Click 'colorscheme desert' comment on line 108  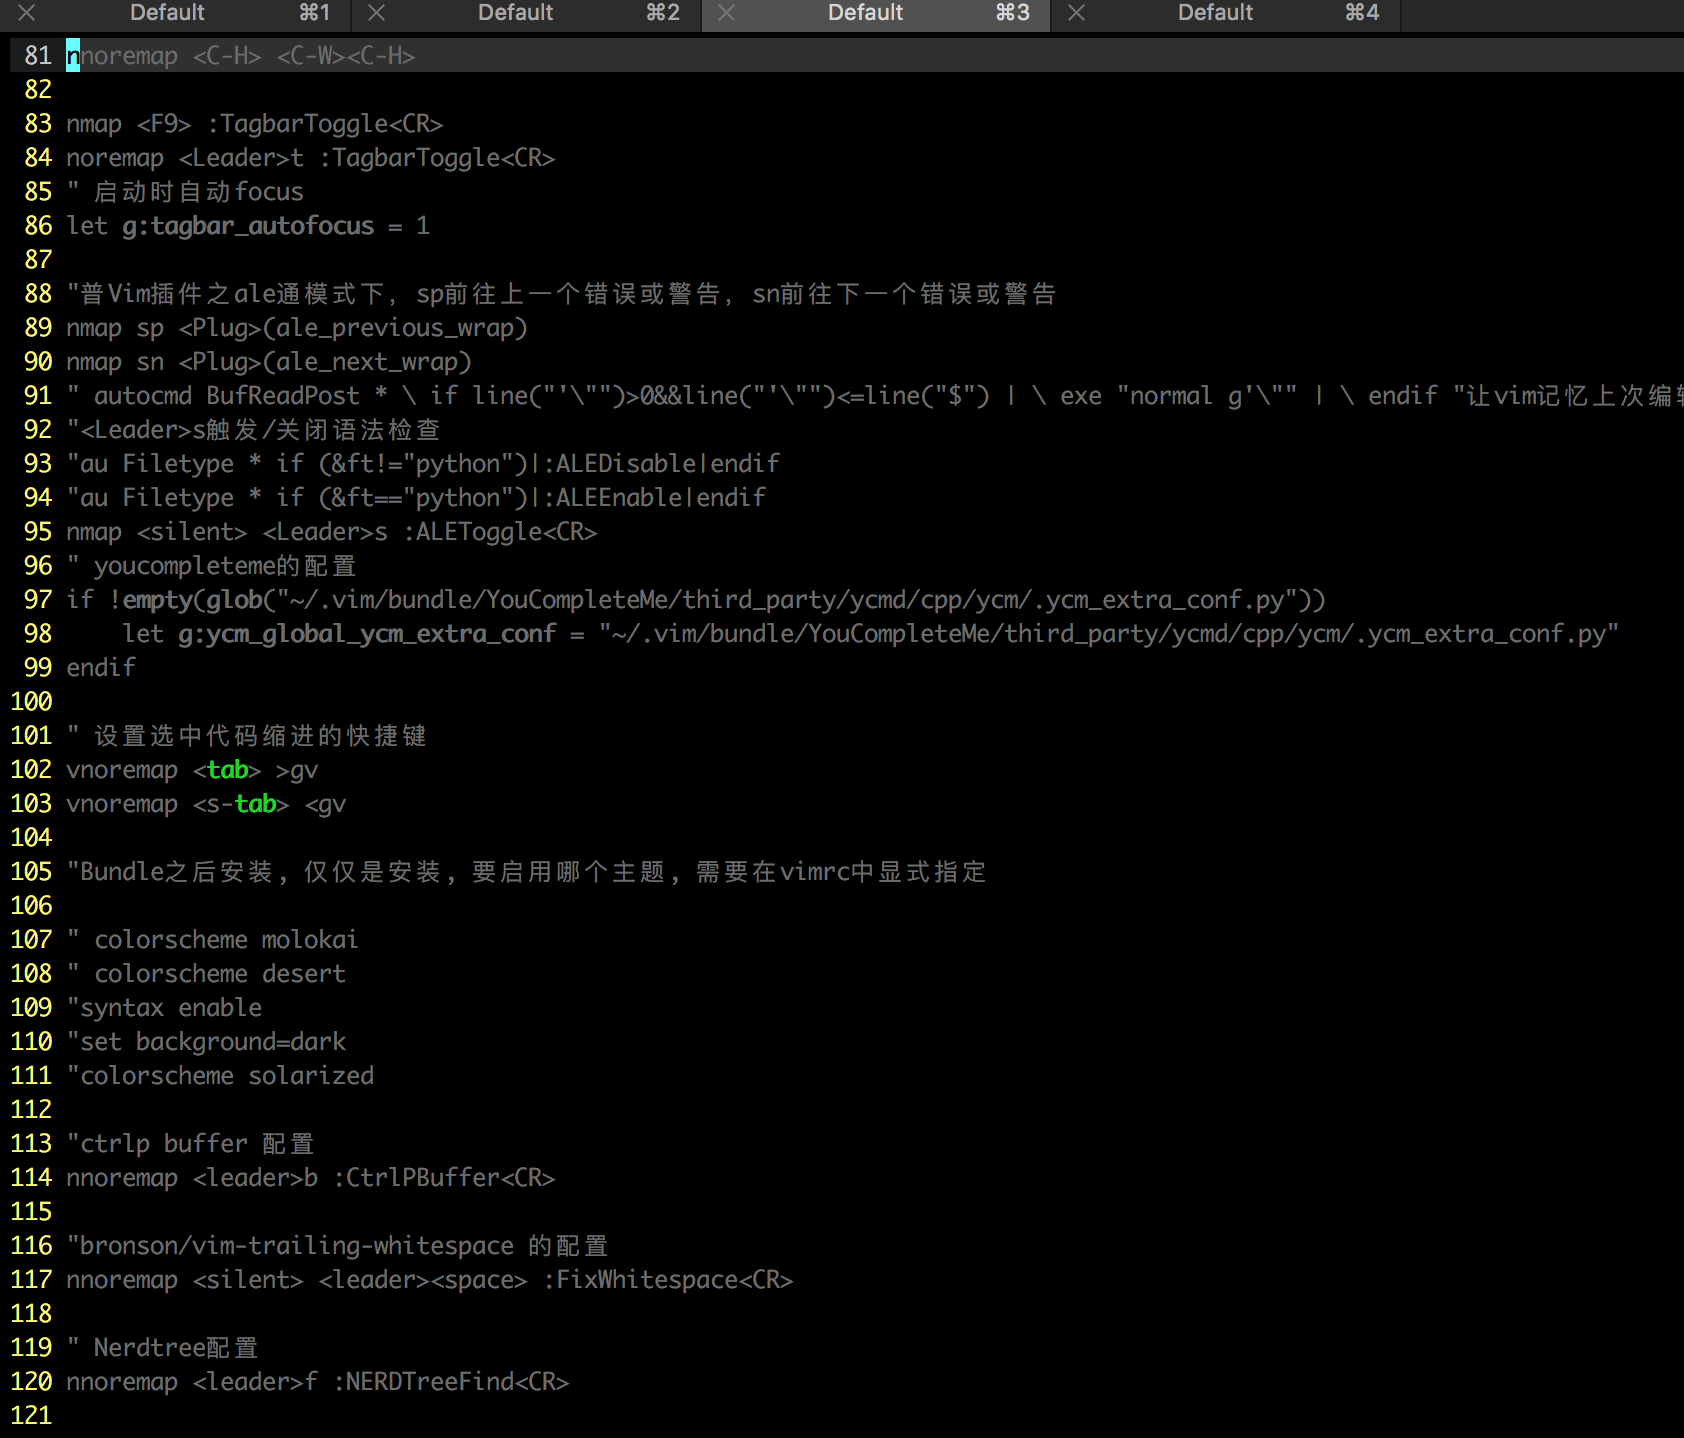206,974
